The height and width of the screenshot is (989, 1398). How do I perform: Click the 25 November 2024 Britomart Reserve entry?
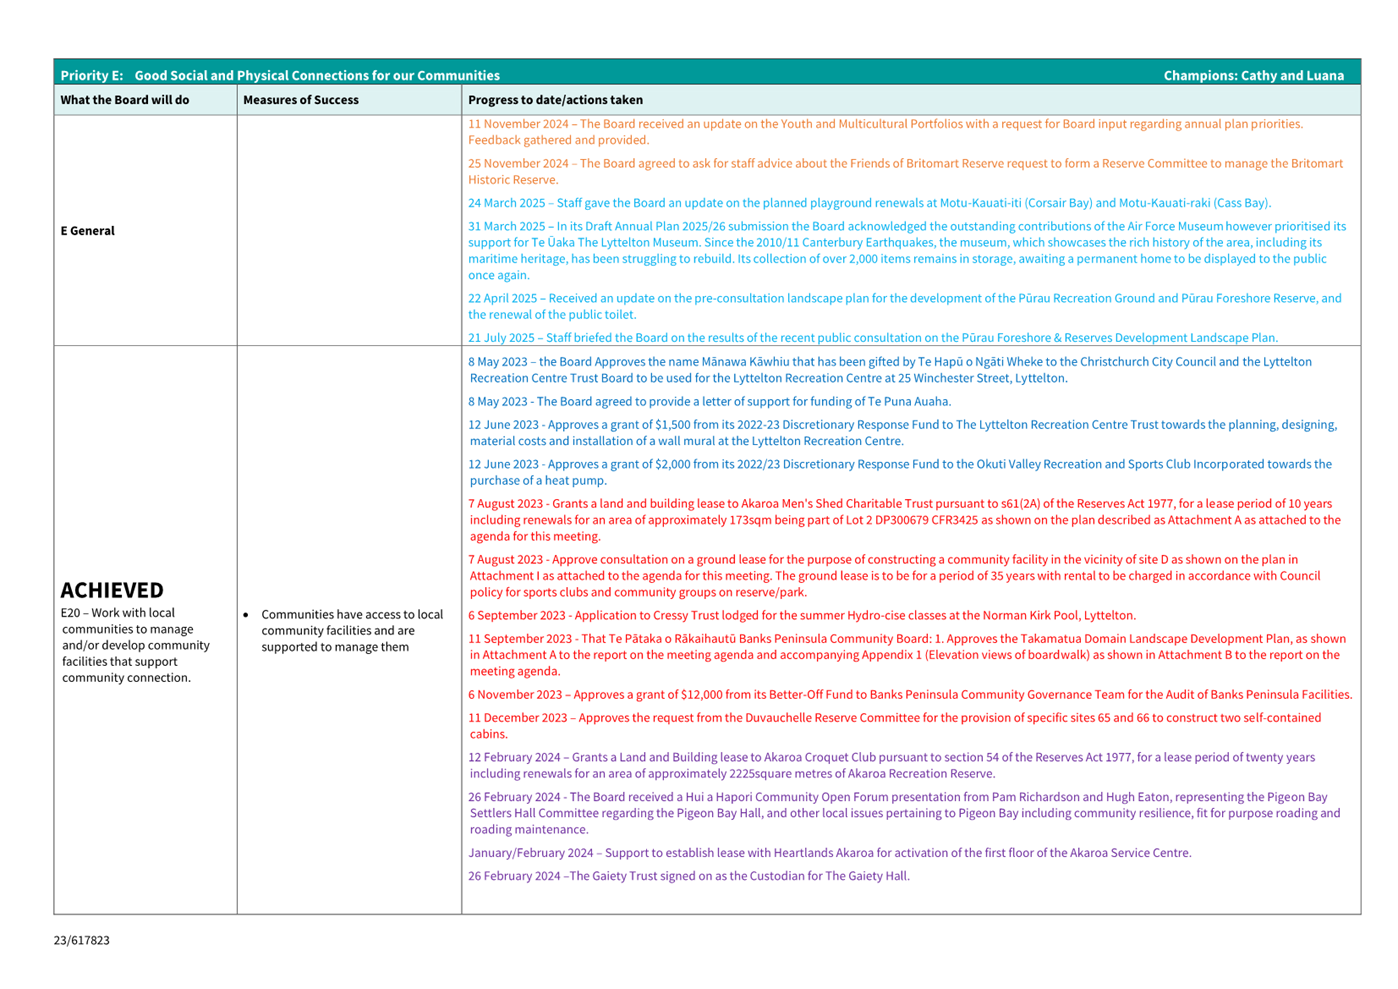(905, 171)
